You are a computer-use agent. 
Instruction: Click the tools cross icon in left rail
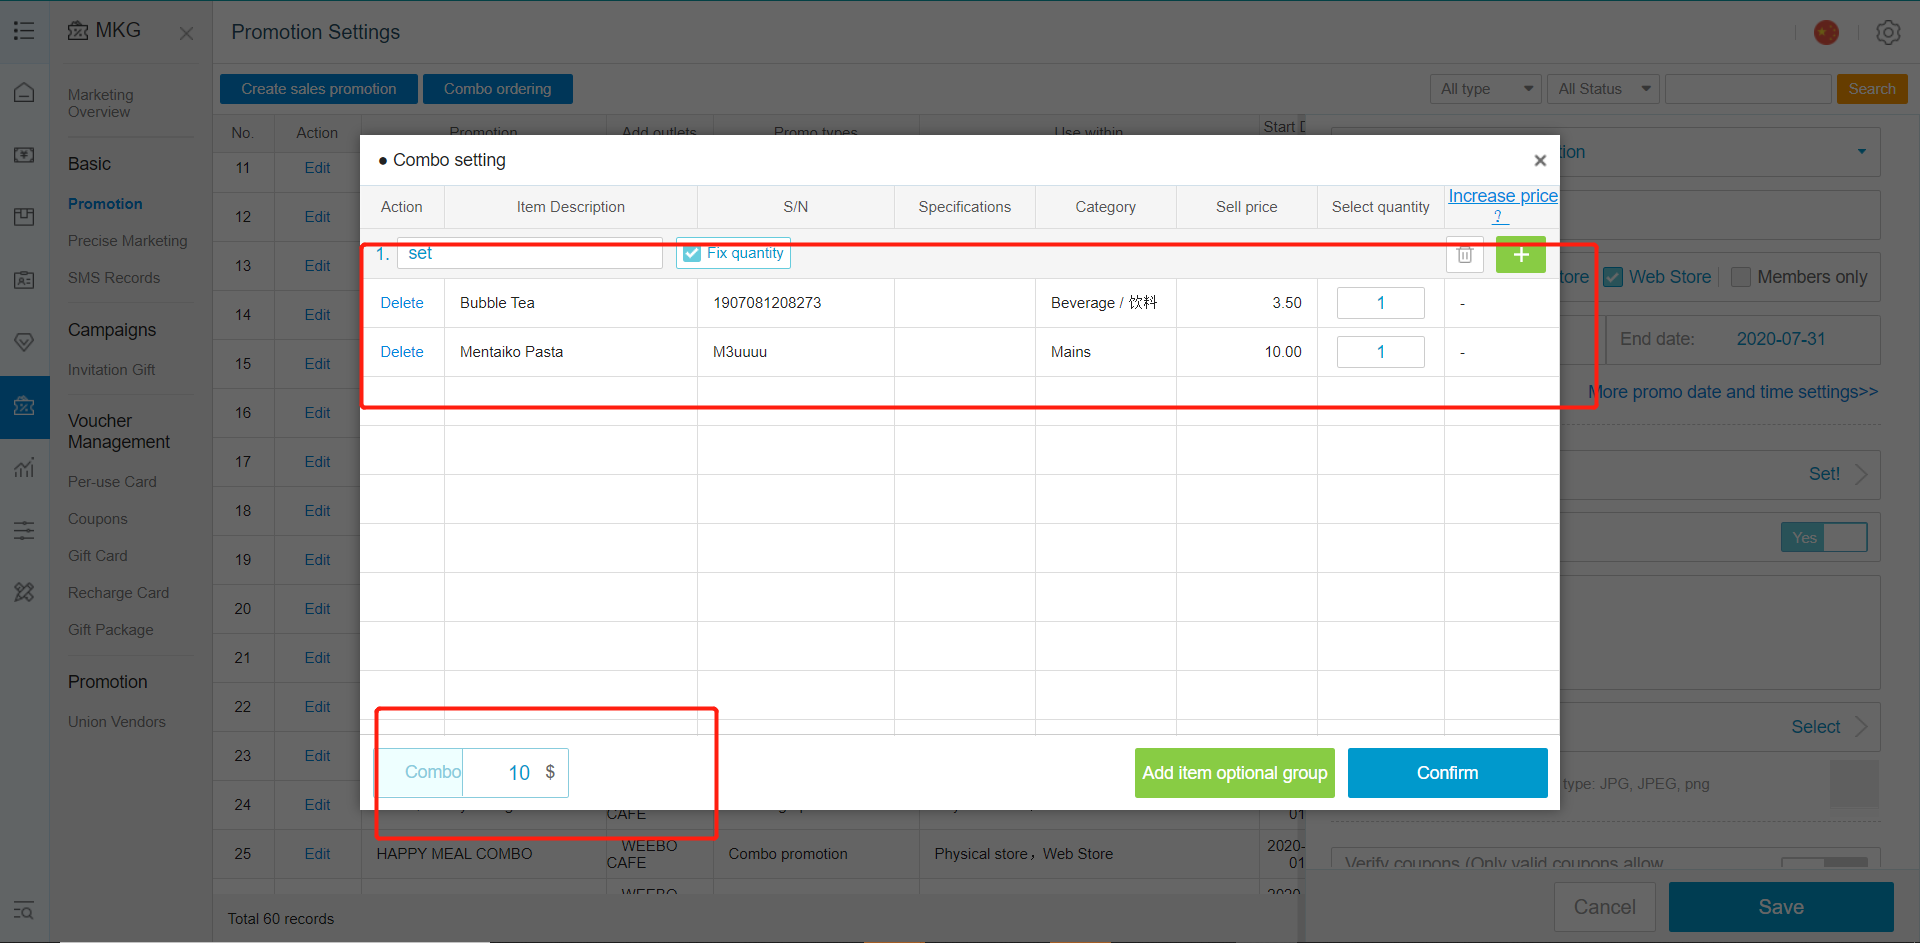(24, 592)
